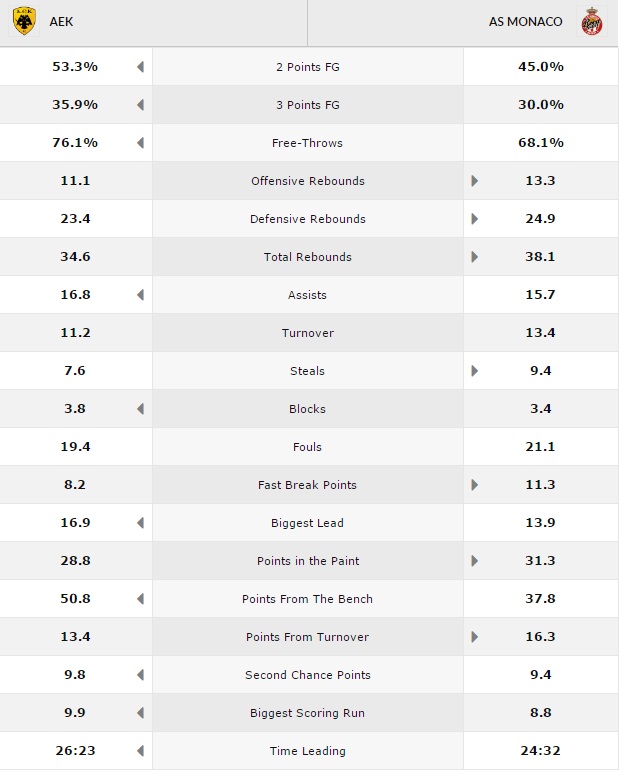Image resolution: width=619 pixels, height=773 pixels.
Task: Click the Turnover stat label
Action: pos(307,333)
